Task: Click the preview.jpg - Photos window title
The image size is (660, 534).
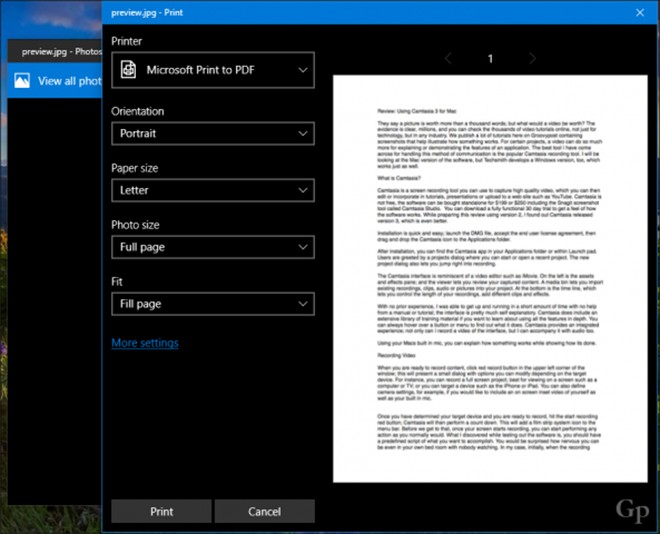Action: coord(61,52)
